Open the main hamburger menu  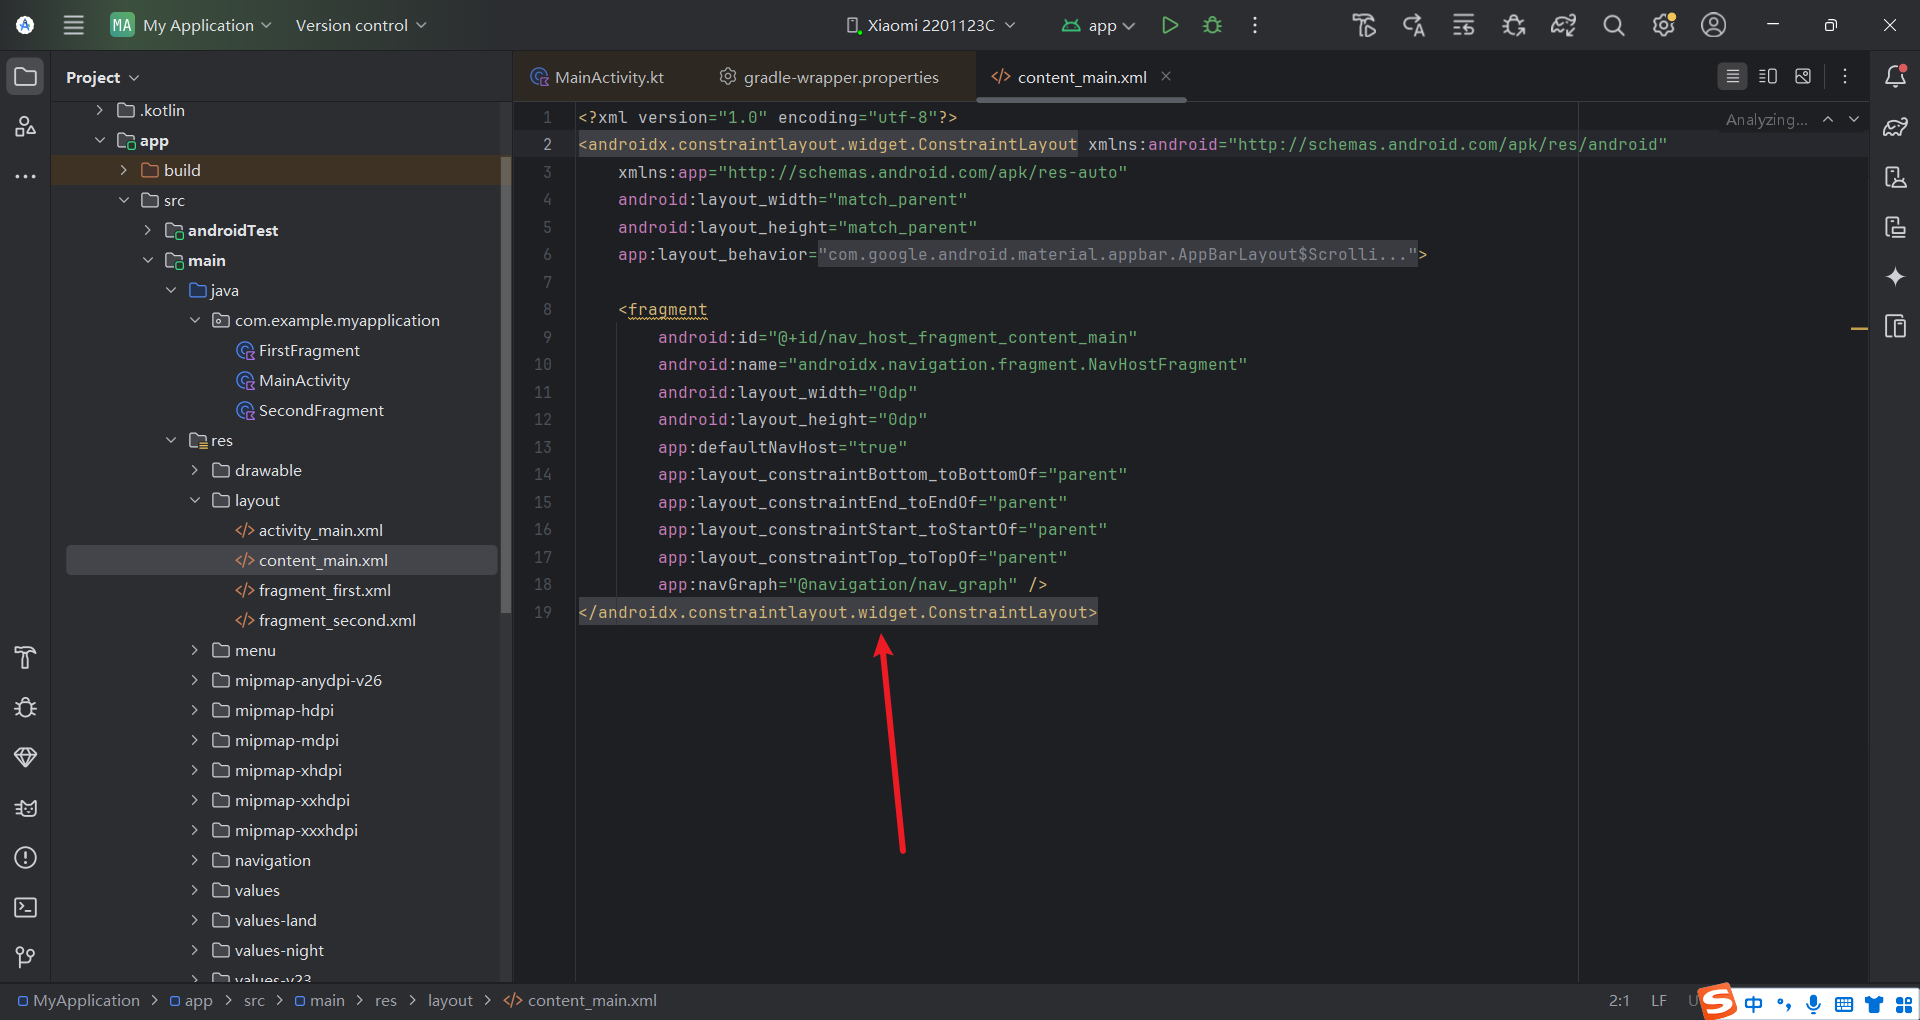click(x=74, y=25)
